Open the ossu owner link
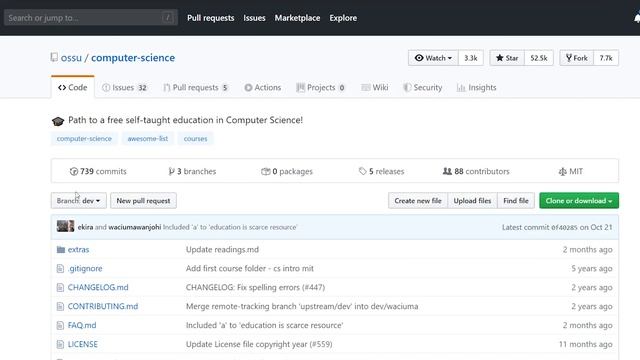This screenshot has height=360, width=640. [71, 58]
